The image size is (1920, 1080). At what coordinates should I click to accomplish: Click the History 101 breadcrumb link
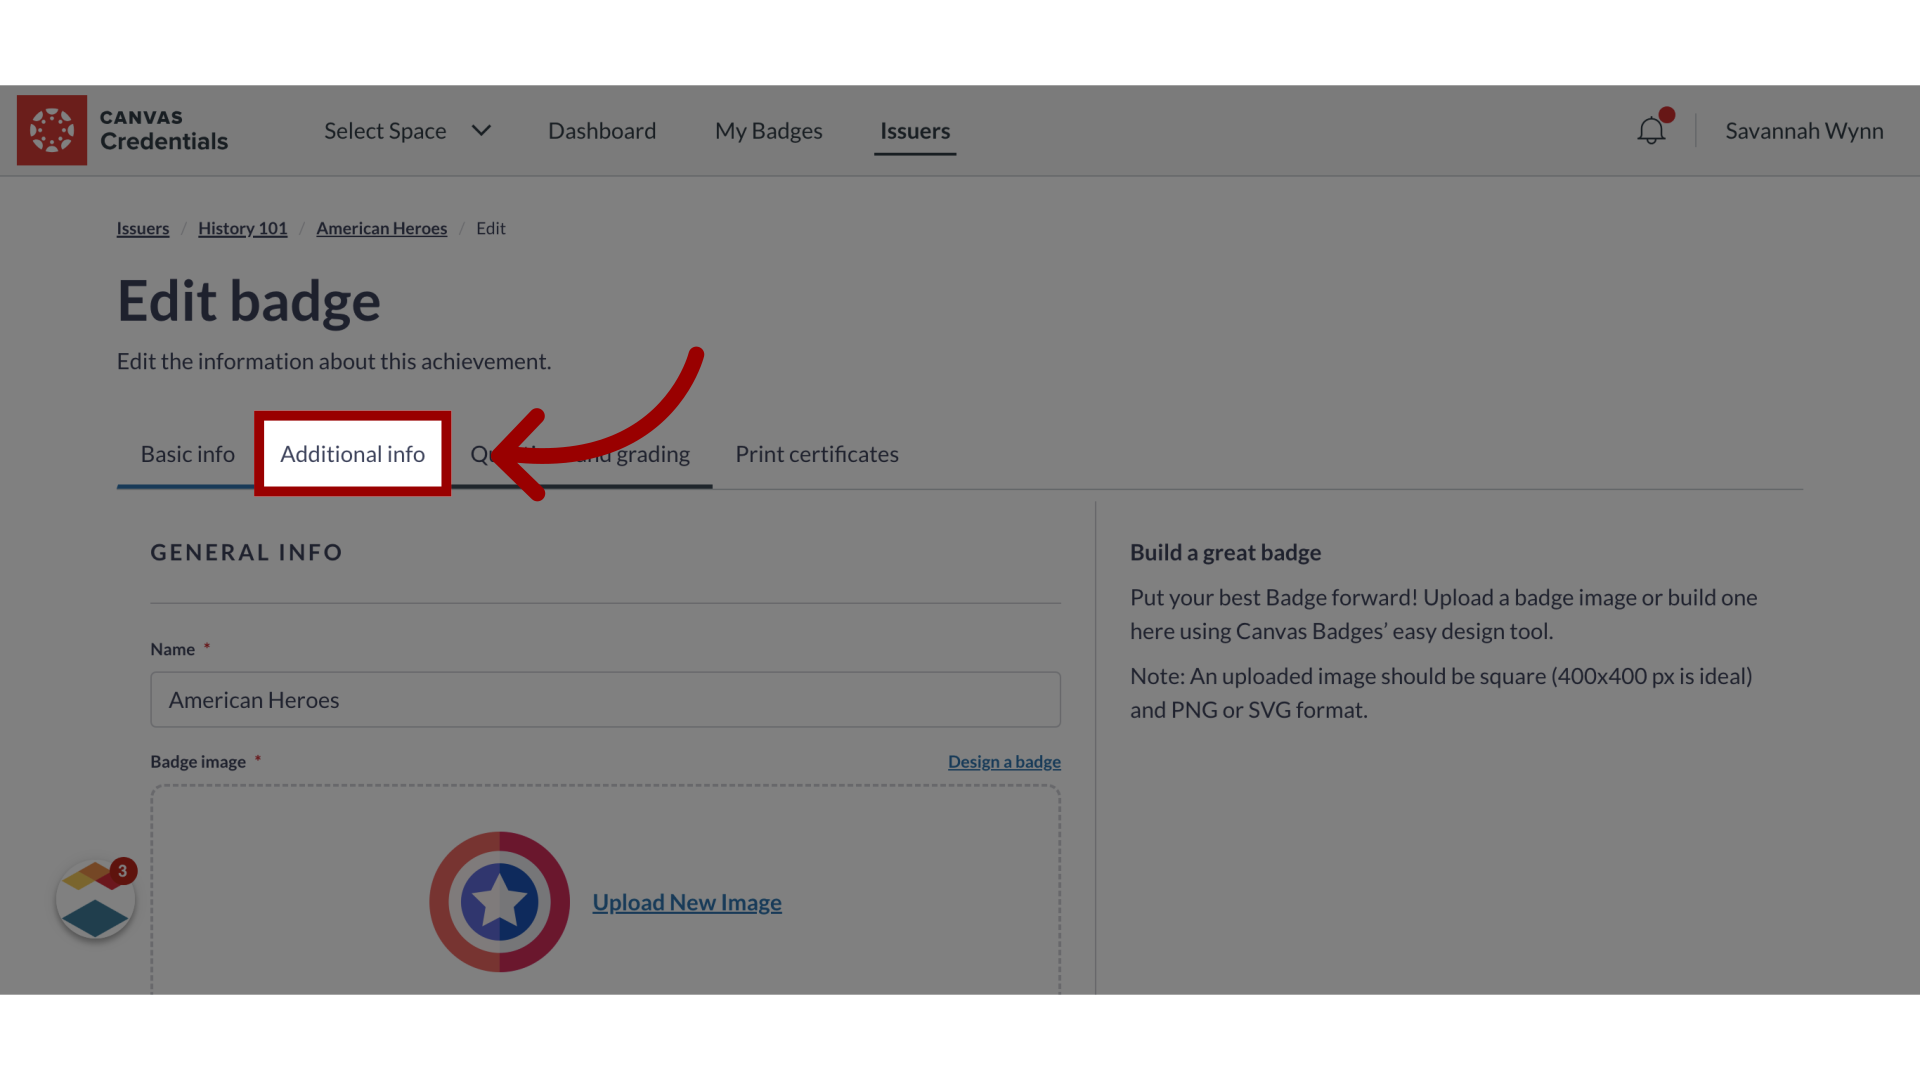[x=243, y=227]
